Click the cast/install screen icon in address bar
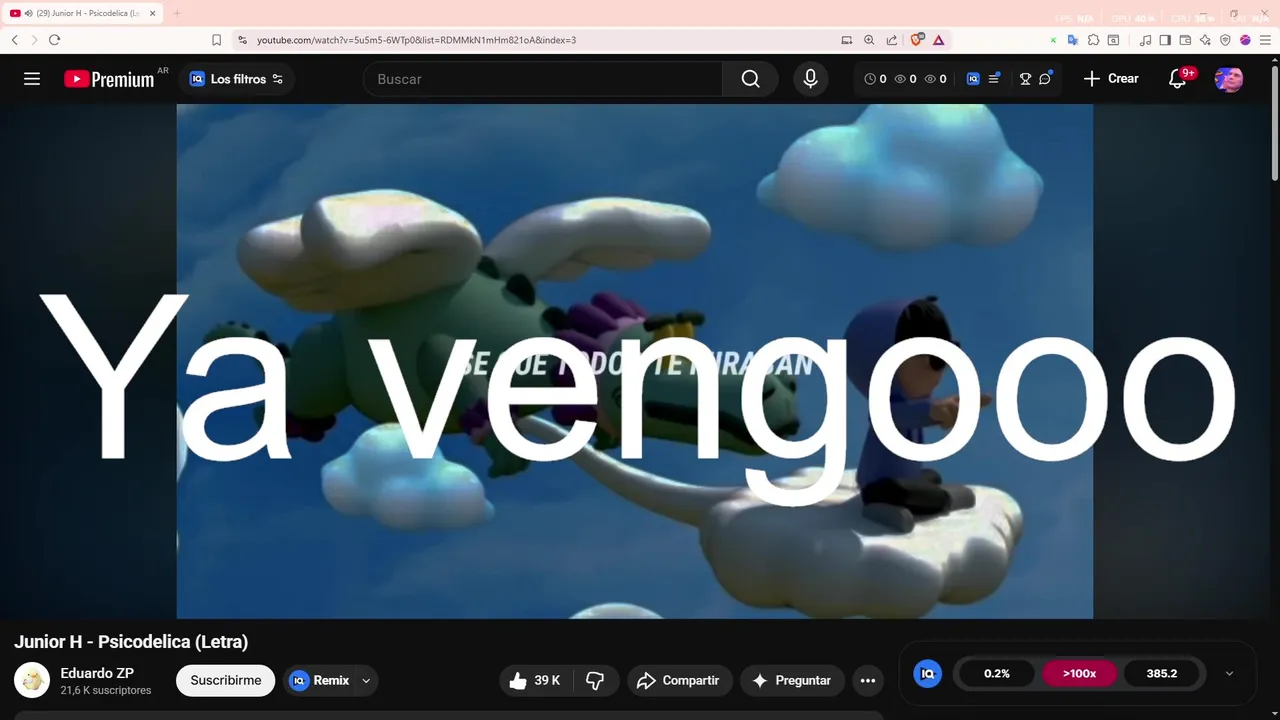The image size is (1280, 720). (847, 40)
